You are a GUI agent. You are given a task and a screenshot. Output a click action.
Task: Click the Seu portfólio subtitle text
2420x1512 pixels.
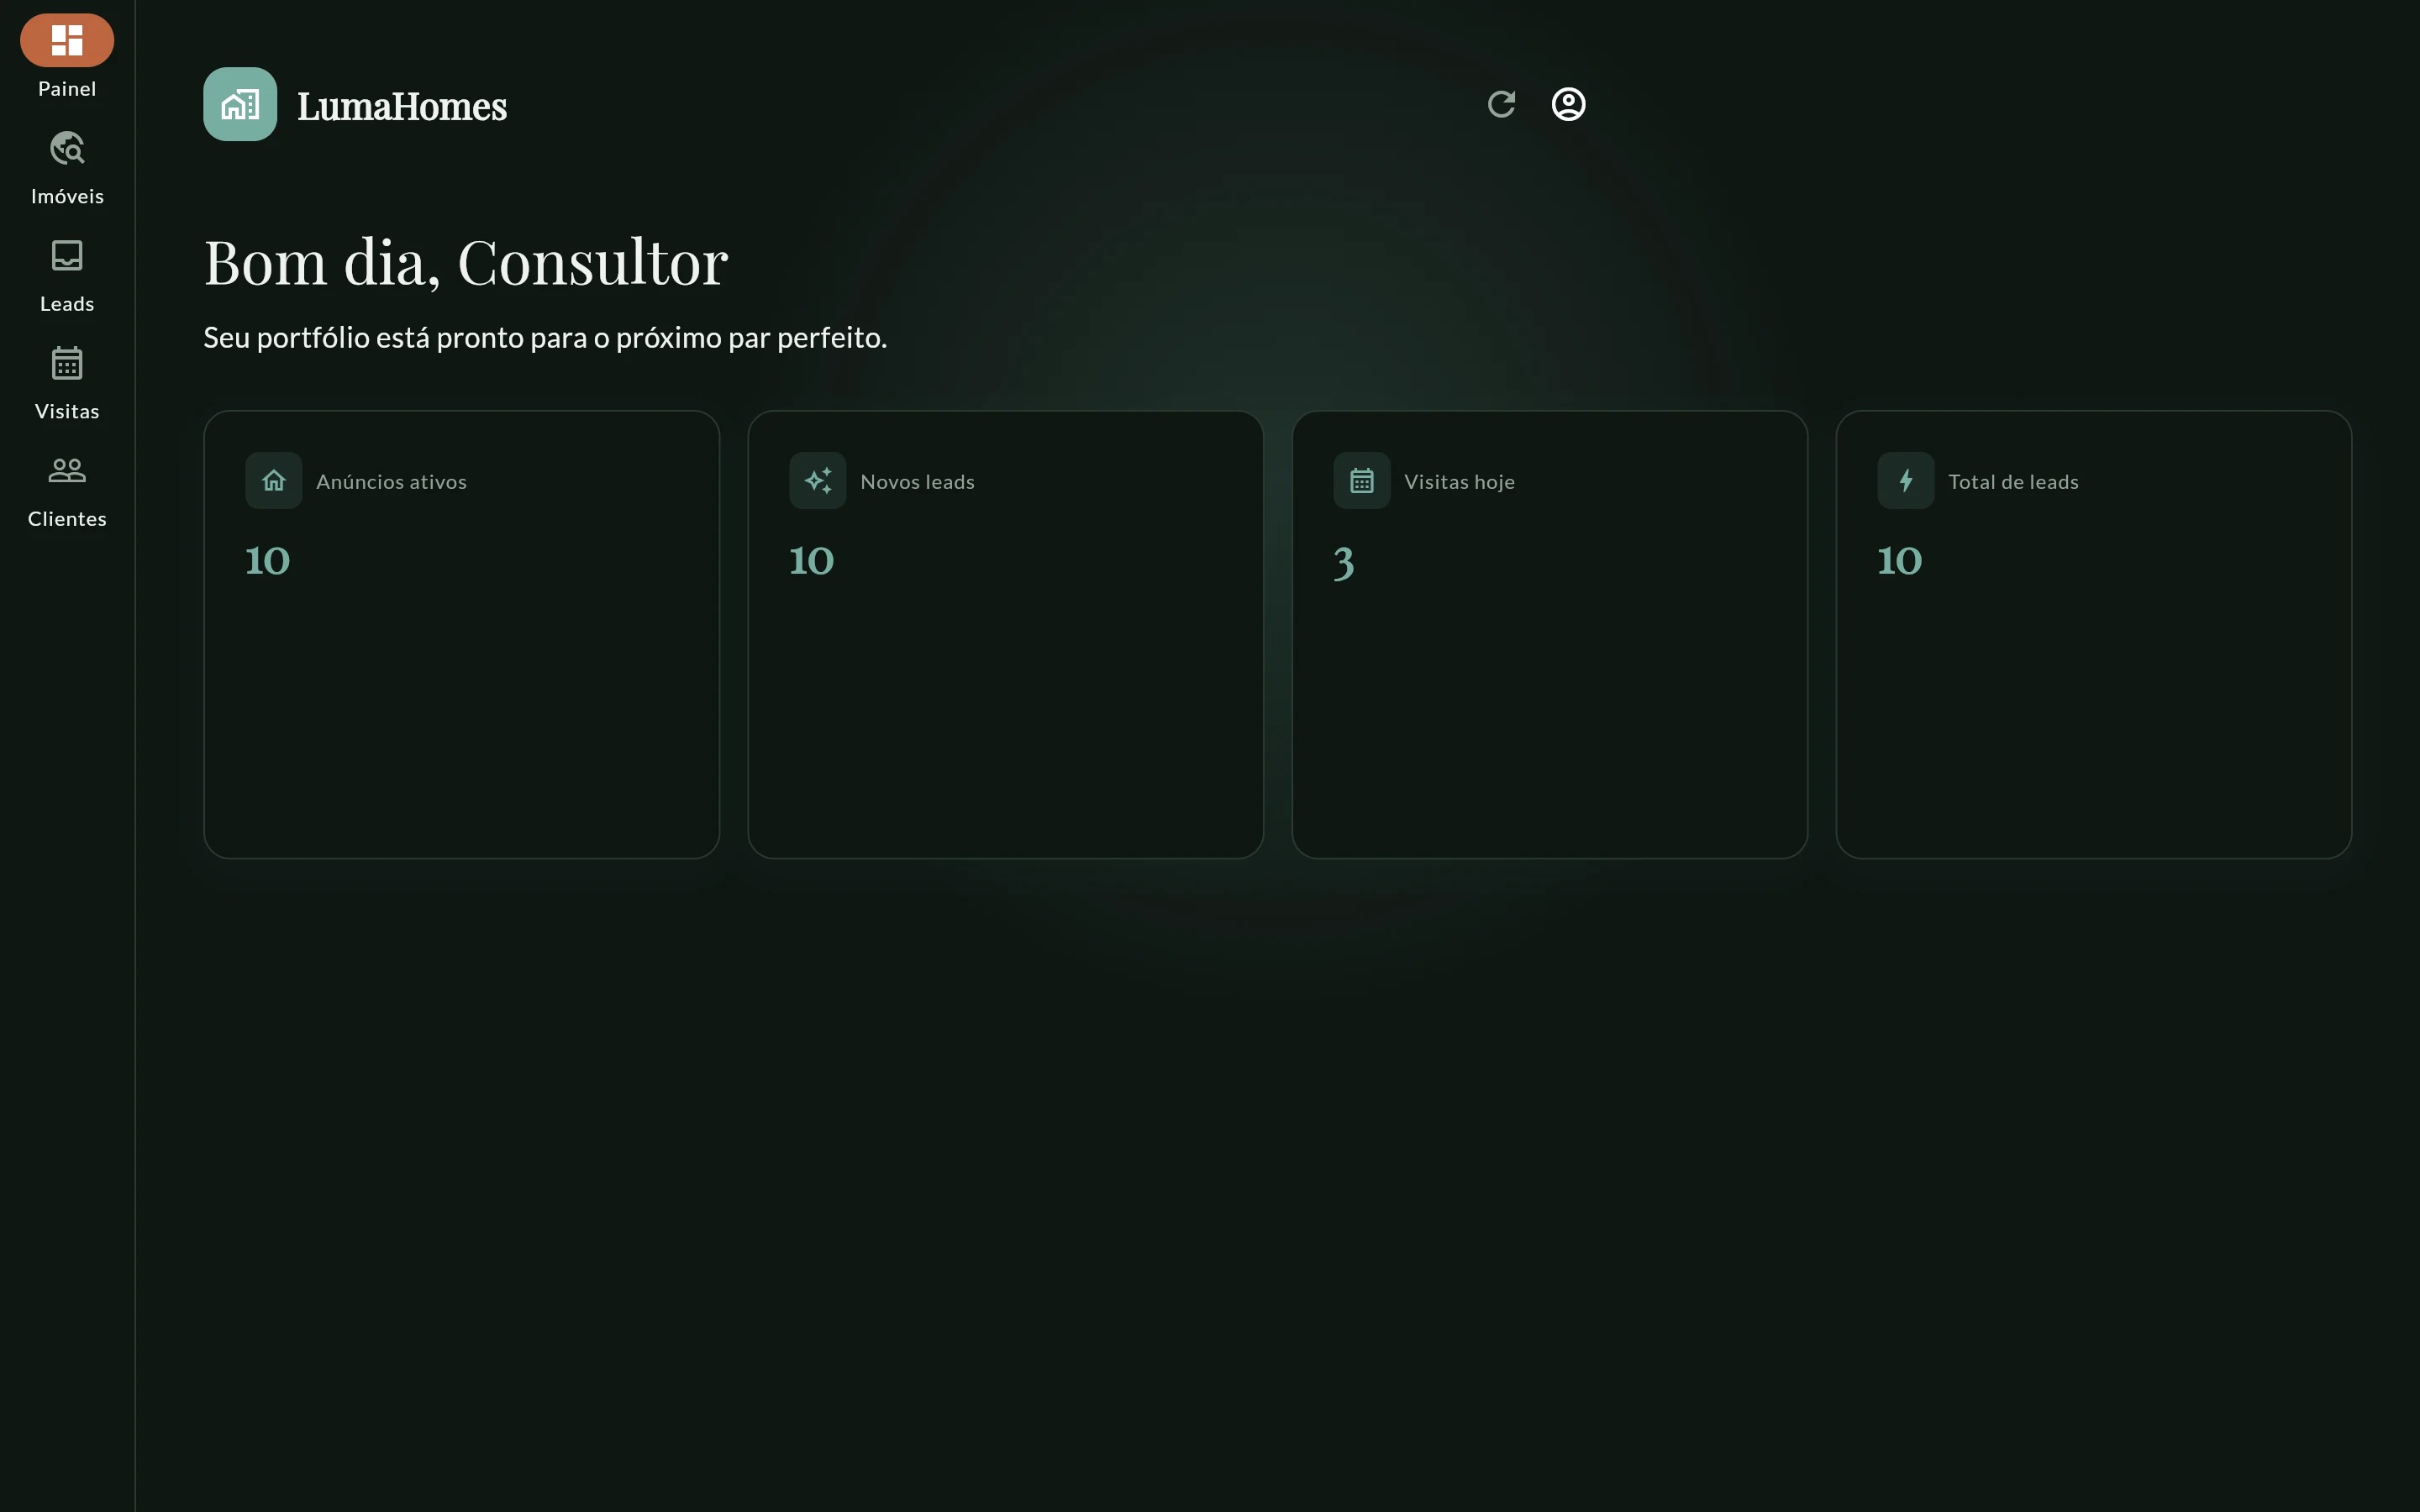545,338
